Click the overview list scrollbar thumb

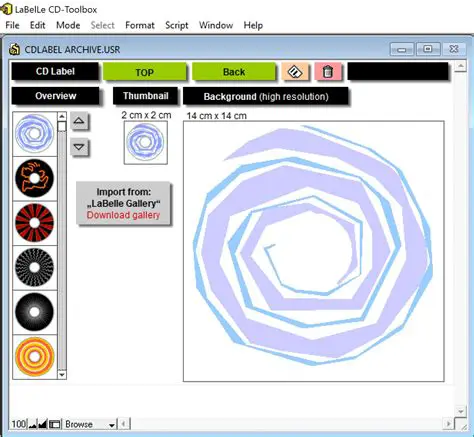point(62,126)
